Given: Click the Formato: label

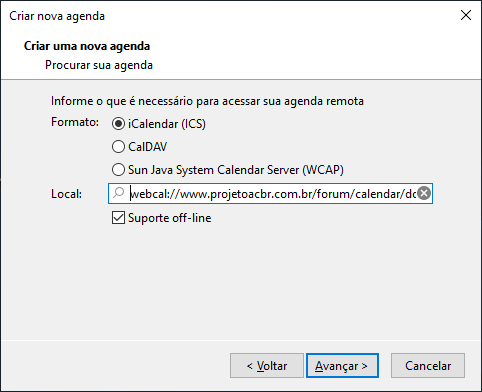Looking at the screenshot, I should 75,122.
